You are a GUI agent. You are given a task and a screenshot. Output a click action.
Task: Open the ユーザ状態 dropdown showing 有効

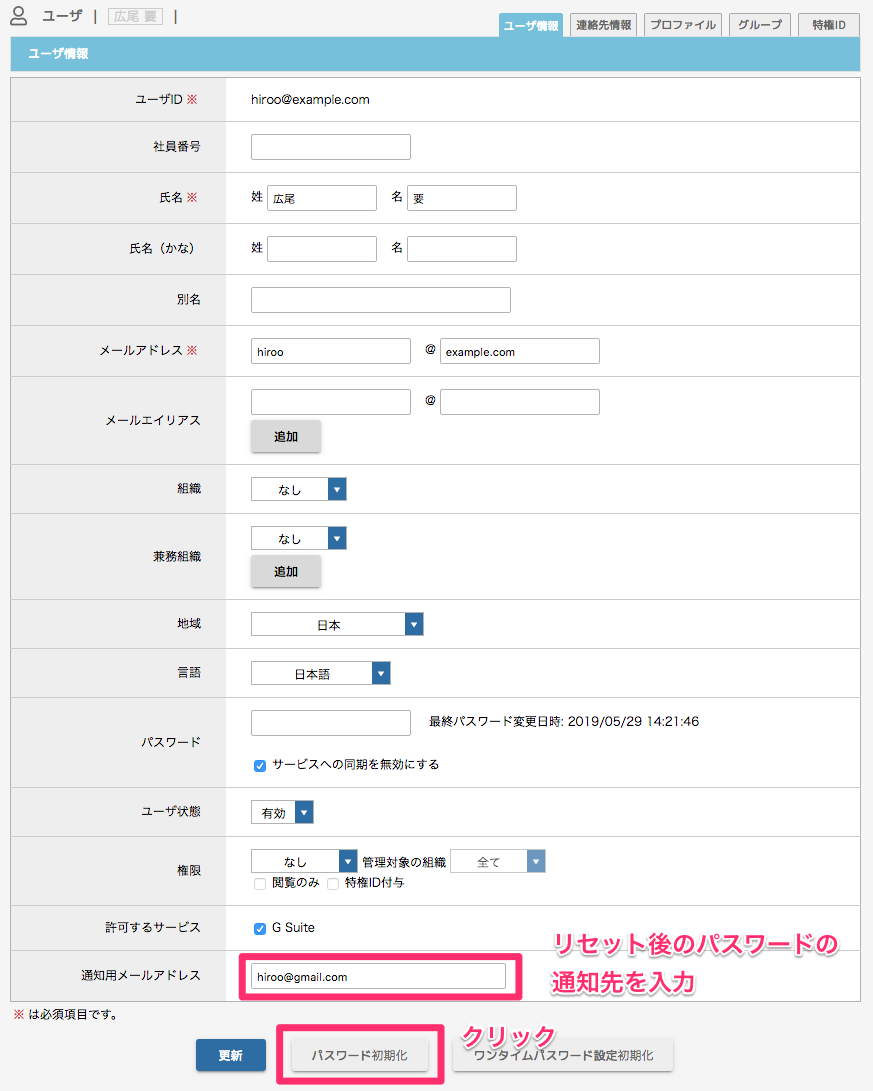[x=282, y=813]
